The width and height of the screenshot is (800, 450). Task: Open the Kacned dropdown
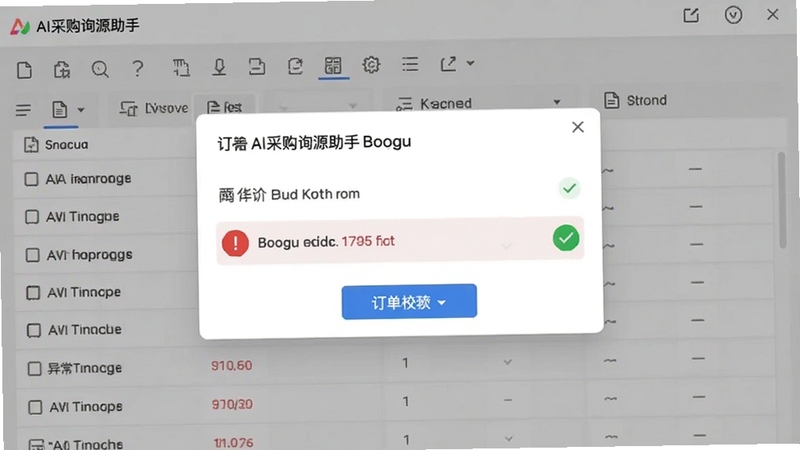(x=479, y=104)
